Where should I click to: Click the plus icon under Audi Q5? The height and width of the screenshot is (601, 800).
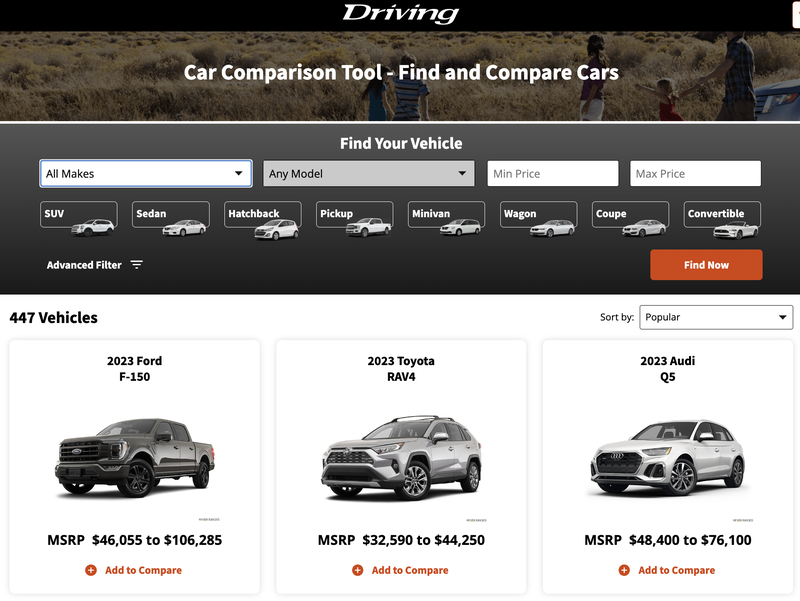tap(624, 570)
